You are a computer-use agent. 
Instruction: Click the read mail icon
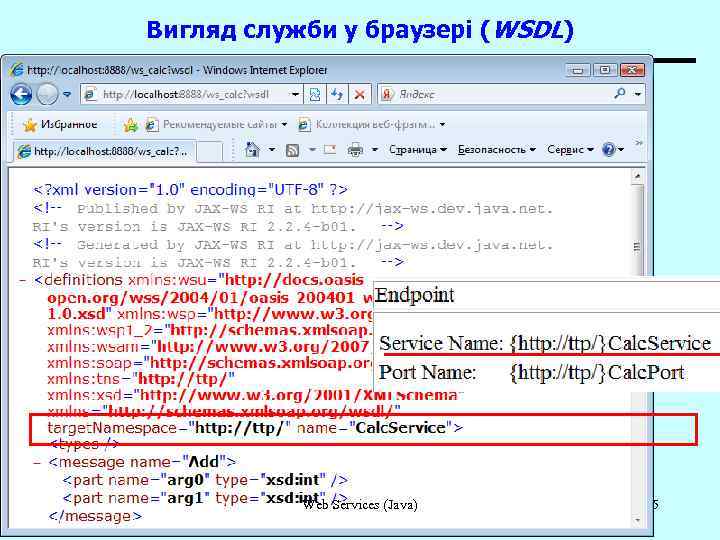(330, 149)
